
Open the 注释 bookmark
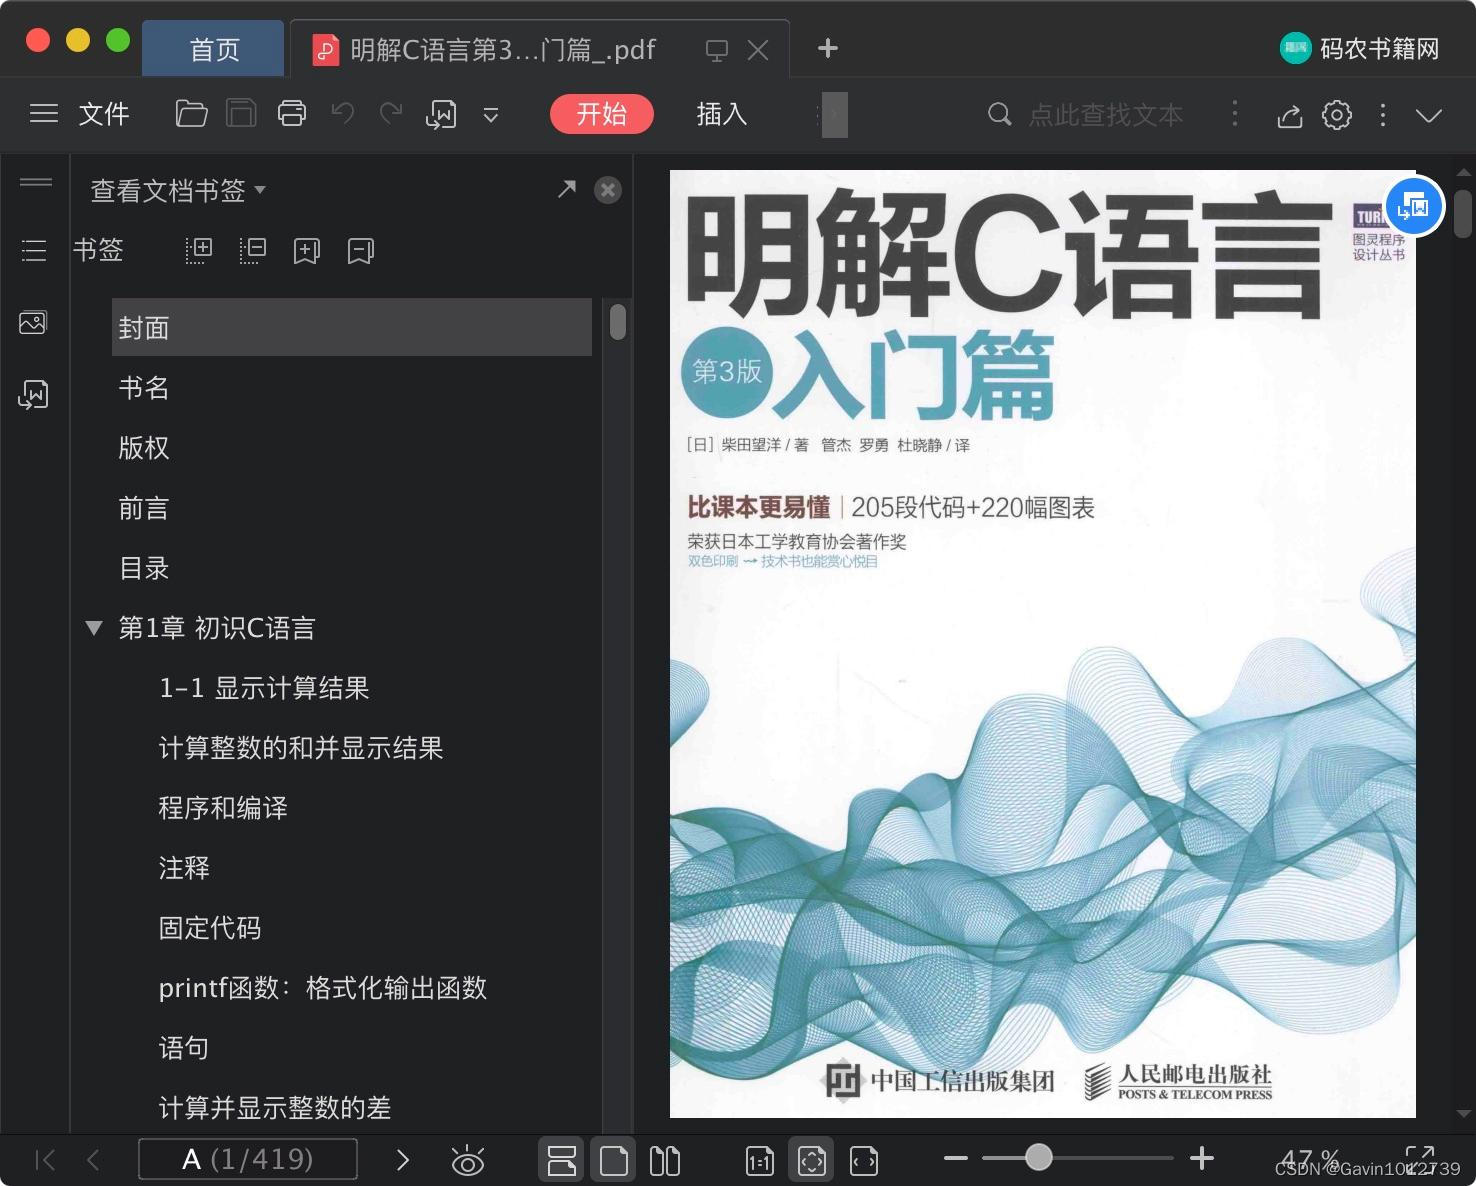184,868
